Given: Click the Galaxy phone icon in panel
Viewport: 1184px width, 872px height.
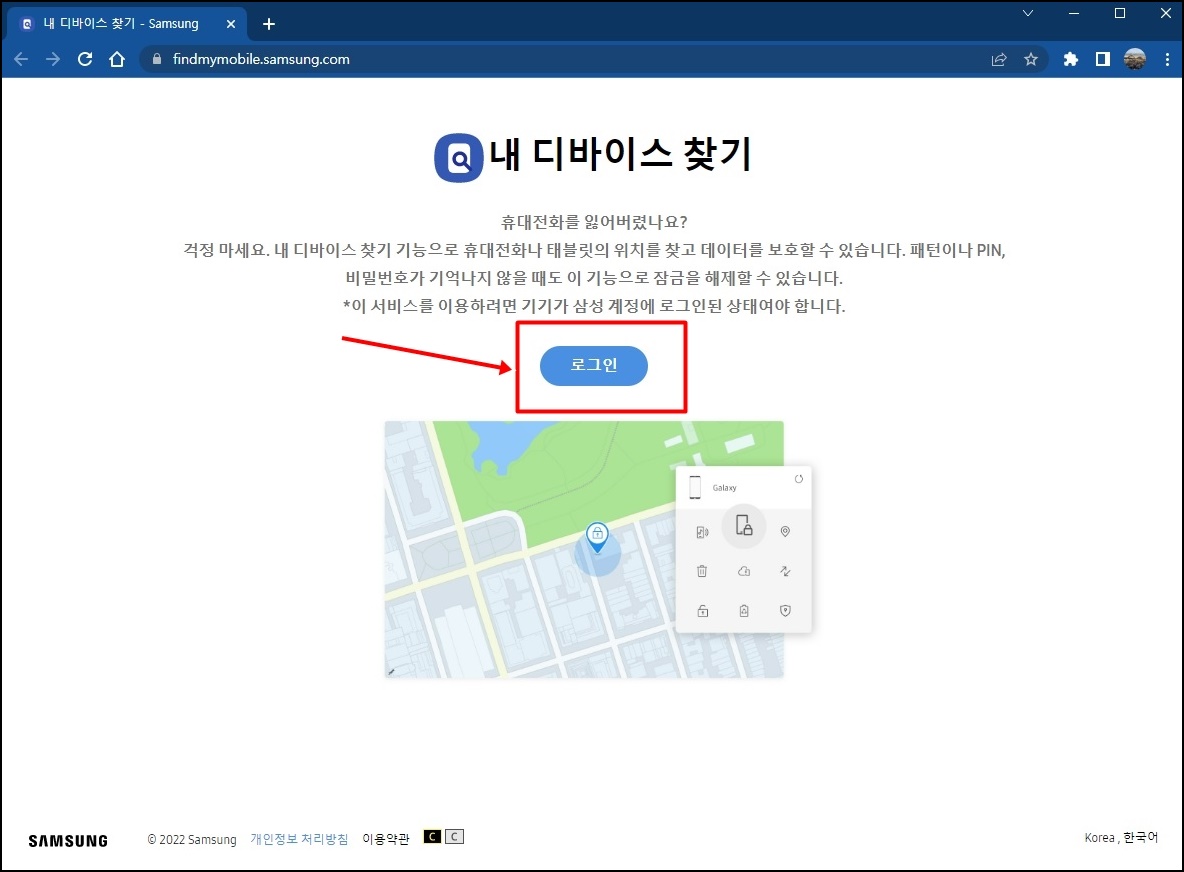Looking at the screenshot, I should pos(695,488).
